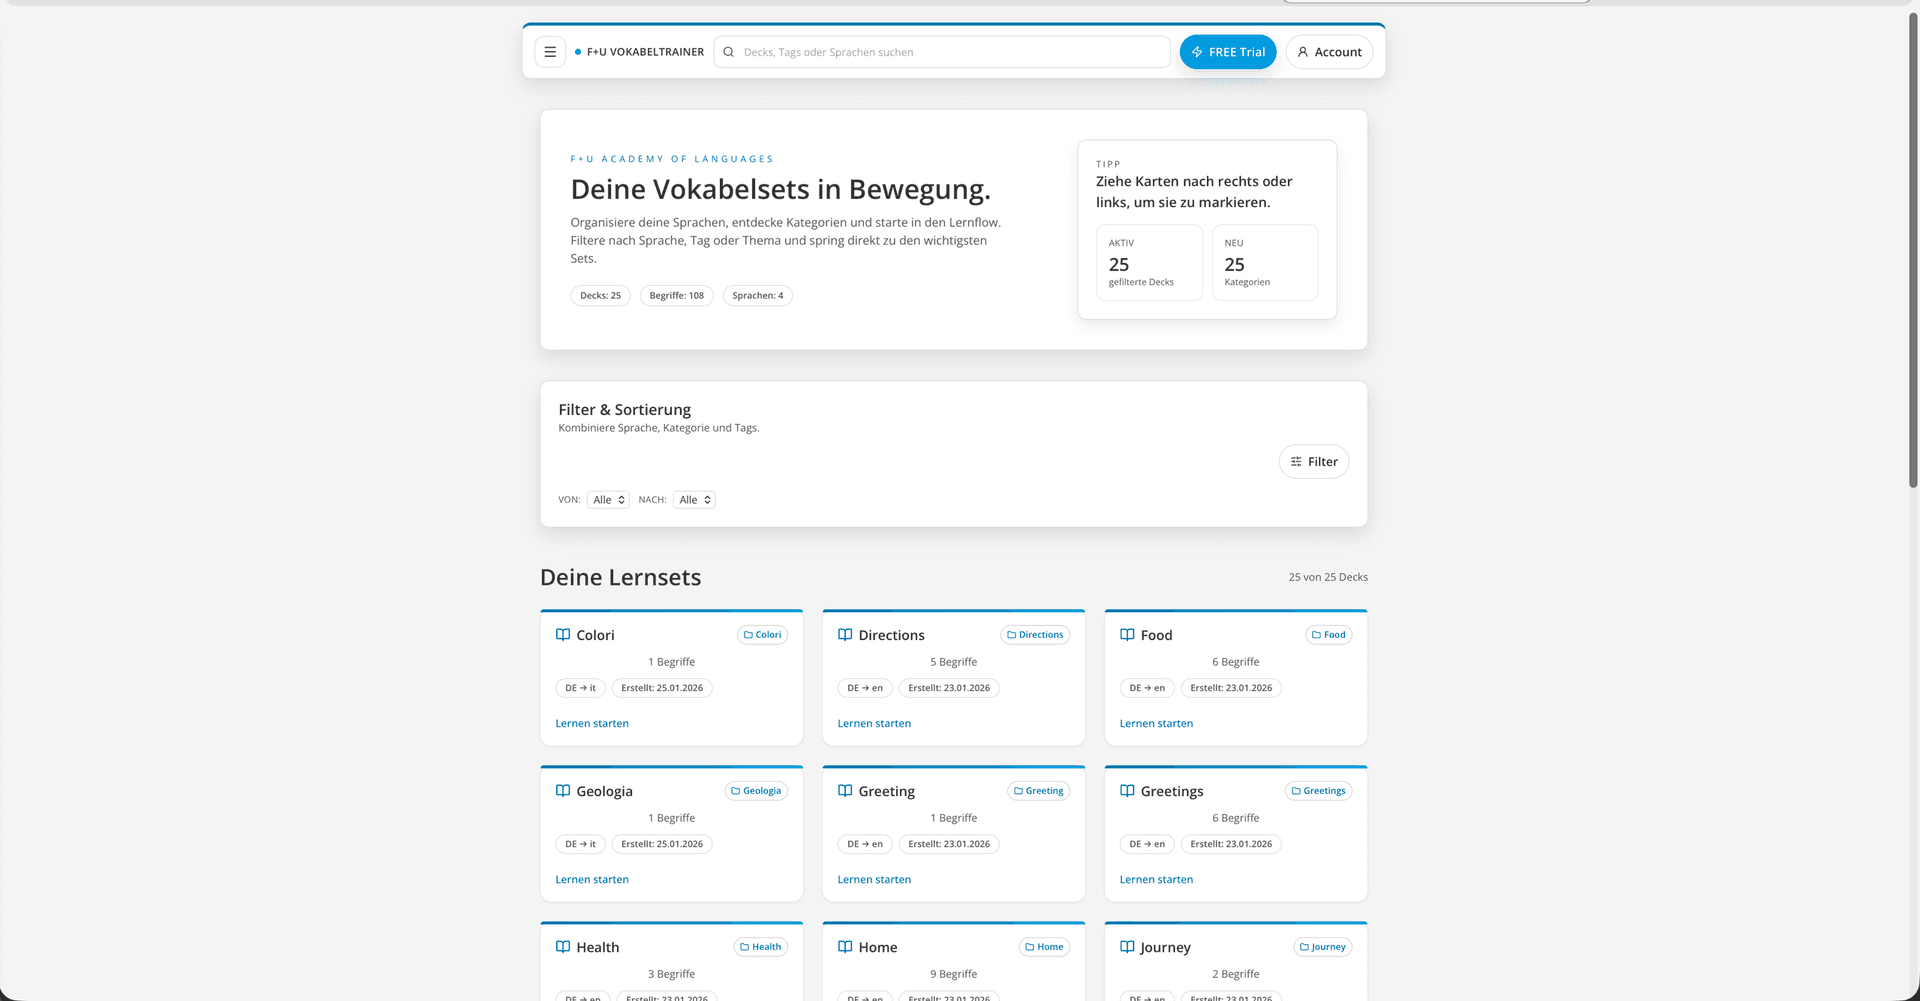The height and width of the screenshot is (1001, 1920).
Task: Start learning the Greeting deck
Action: (x=873, y=879)
